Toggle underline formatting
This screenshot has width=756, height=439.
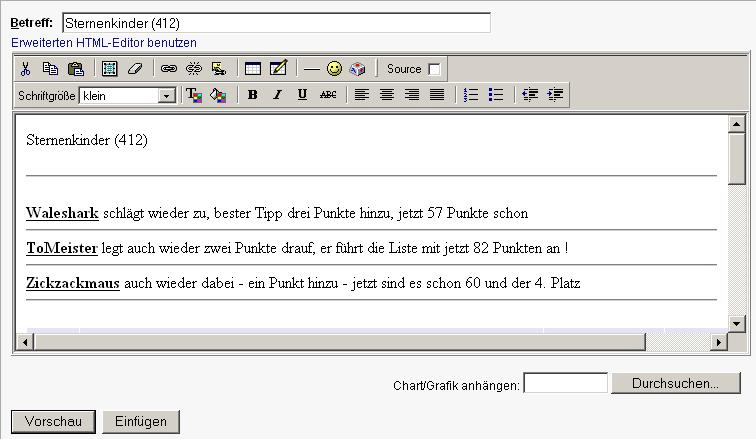[302, 95]
